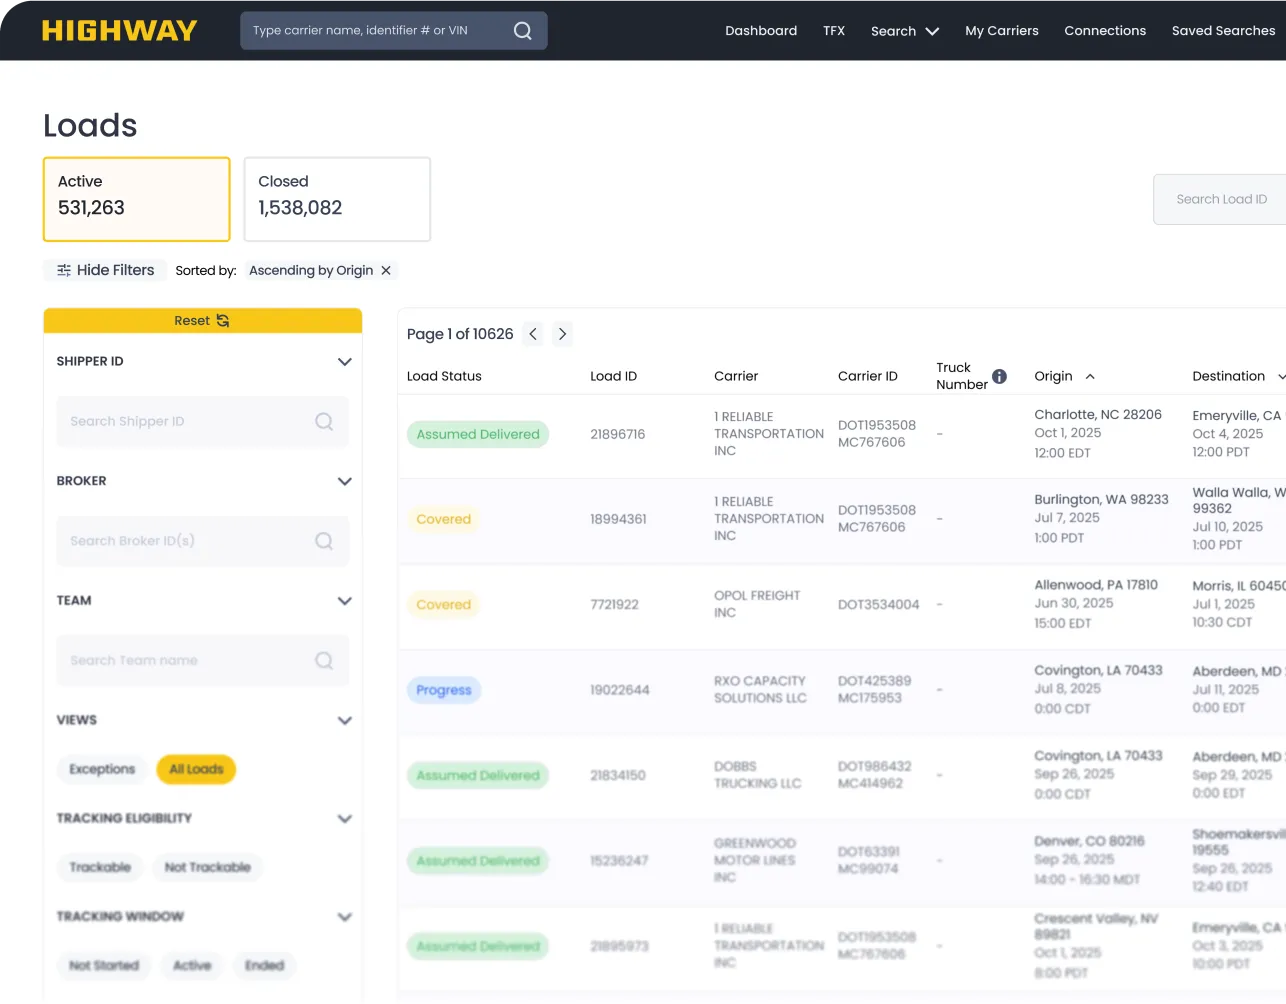Click the Hide Filters button

pos(105,270)
